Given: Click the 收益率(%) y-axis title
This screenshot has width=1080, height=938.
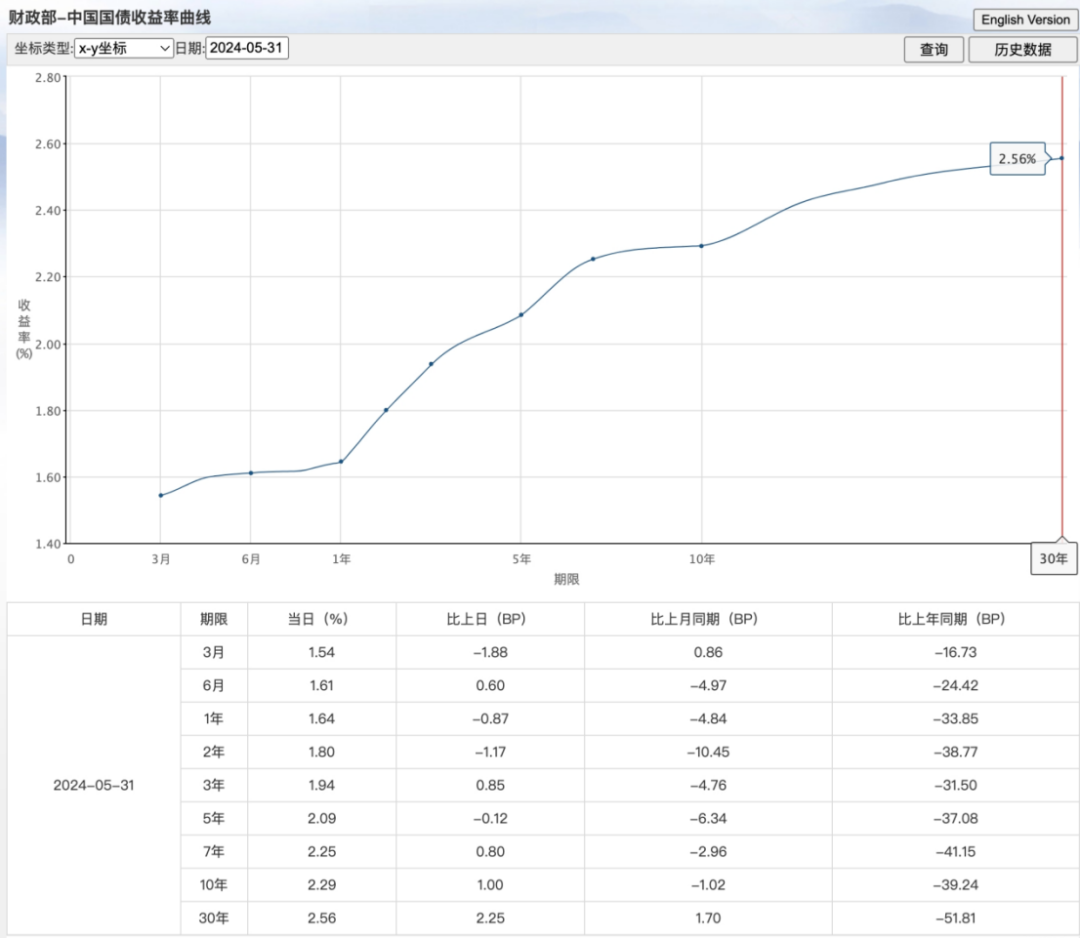Looking at the screenshot, I should 24,329.
